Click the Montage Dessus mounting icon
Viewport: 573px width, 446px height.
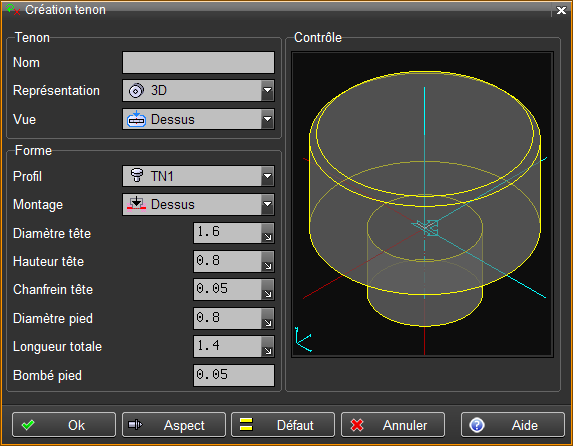click(x=136, y=204)
